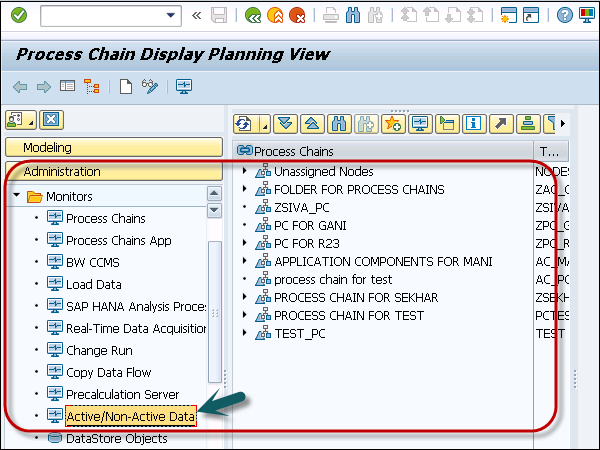Click the Generate Shortcut icon
This screenshot has height=450, width=600.
point(531,16)
